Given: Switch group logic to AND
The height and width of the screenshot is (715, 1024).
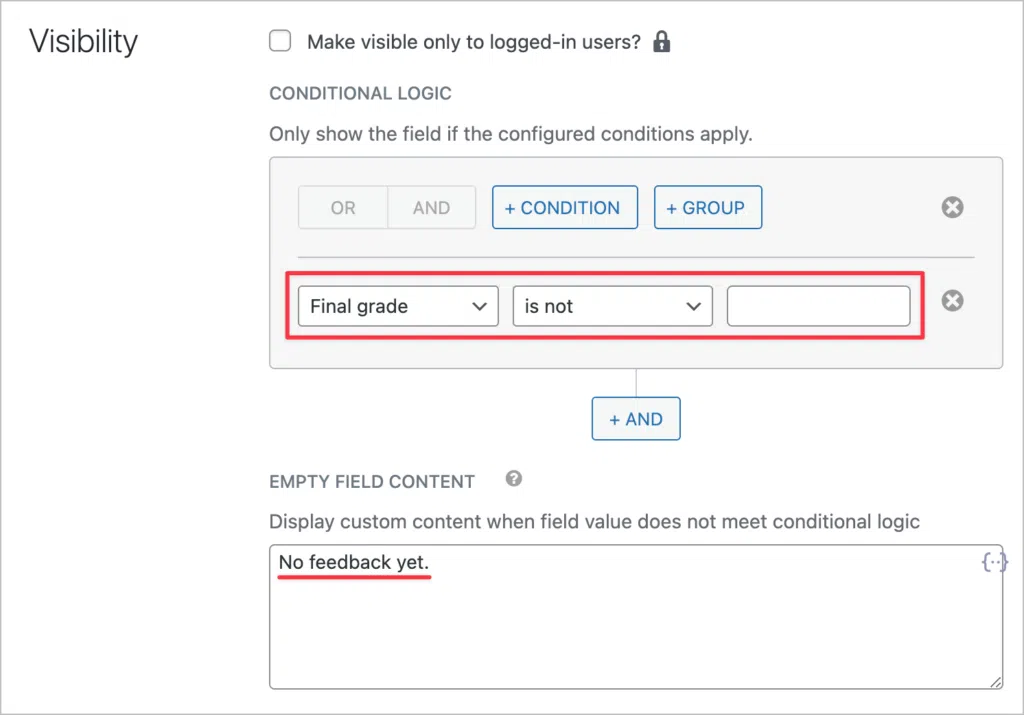Looking at the screenshot, I should point(431,208).
